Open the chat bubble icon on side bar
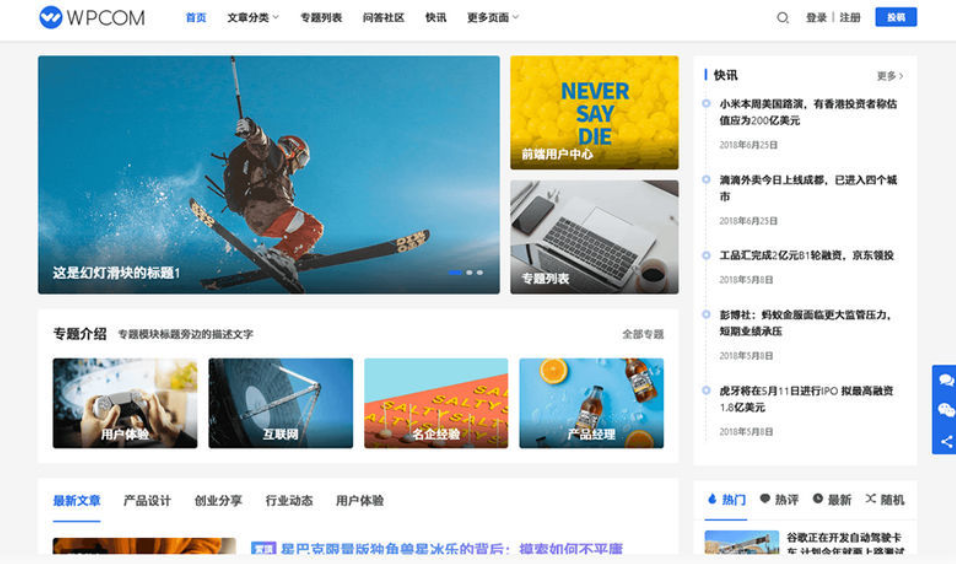The height and width of the screenshot is (564, 956). [x=946, y=380]
